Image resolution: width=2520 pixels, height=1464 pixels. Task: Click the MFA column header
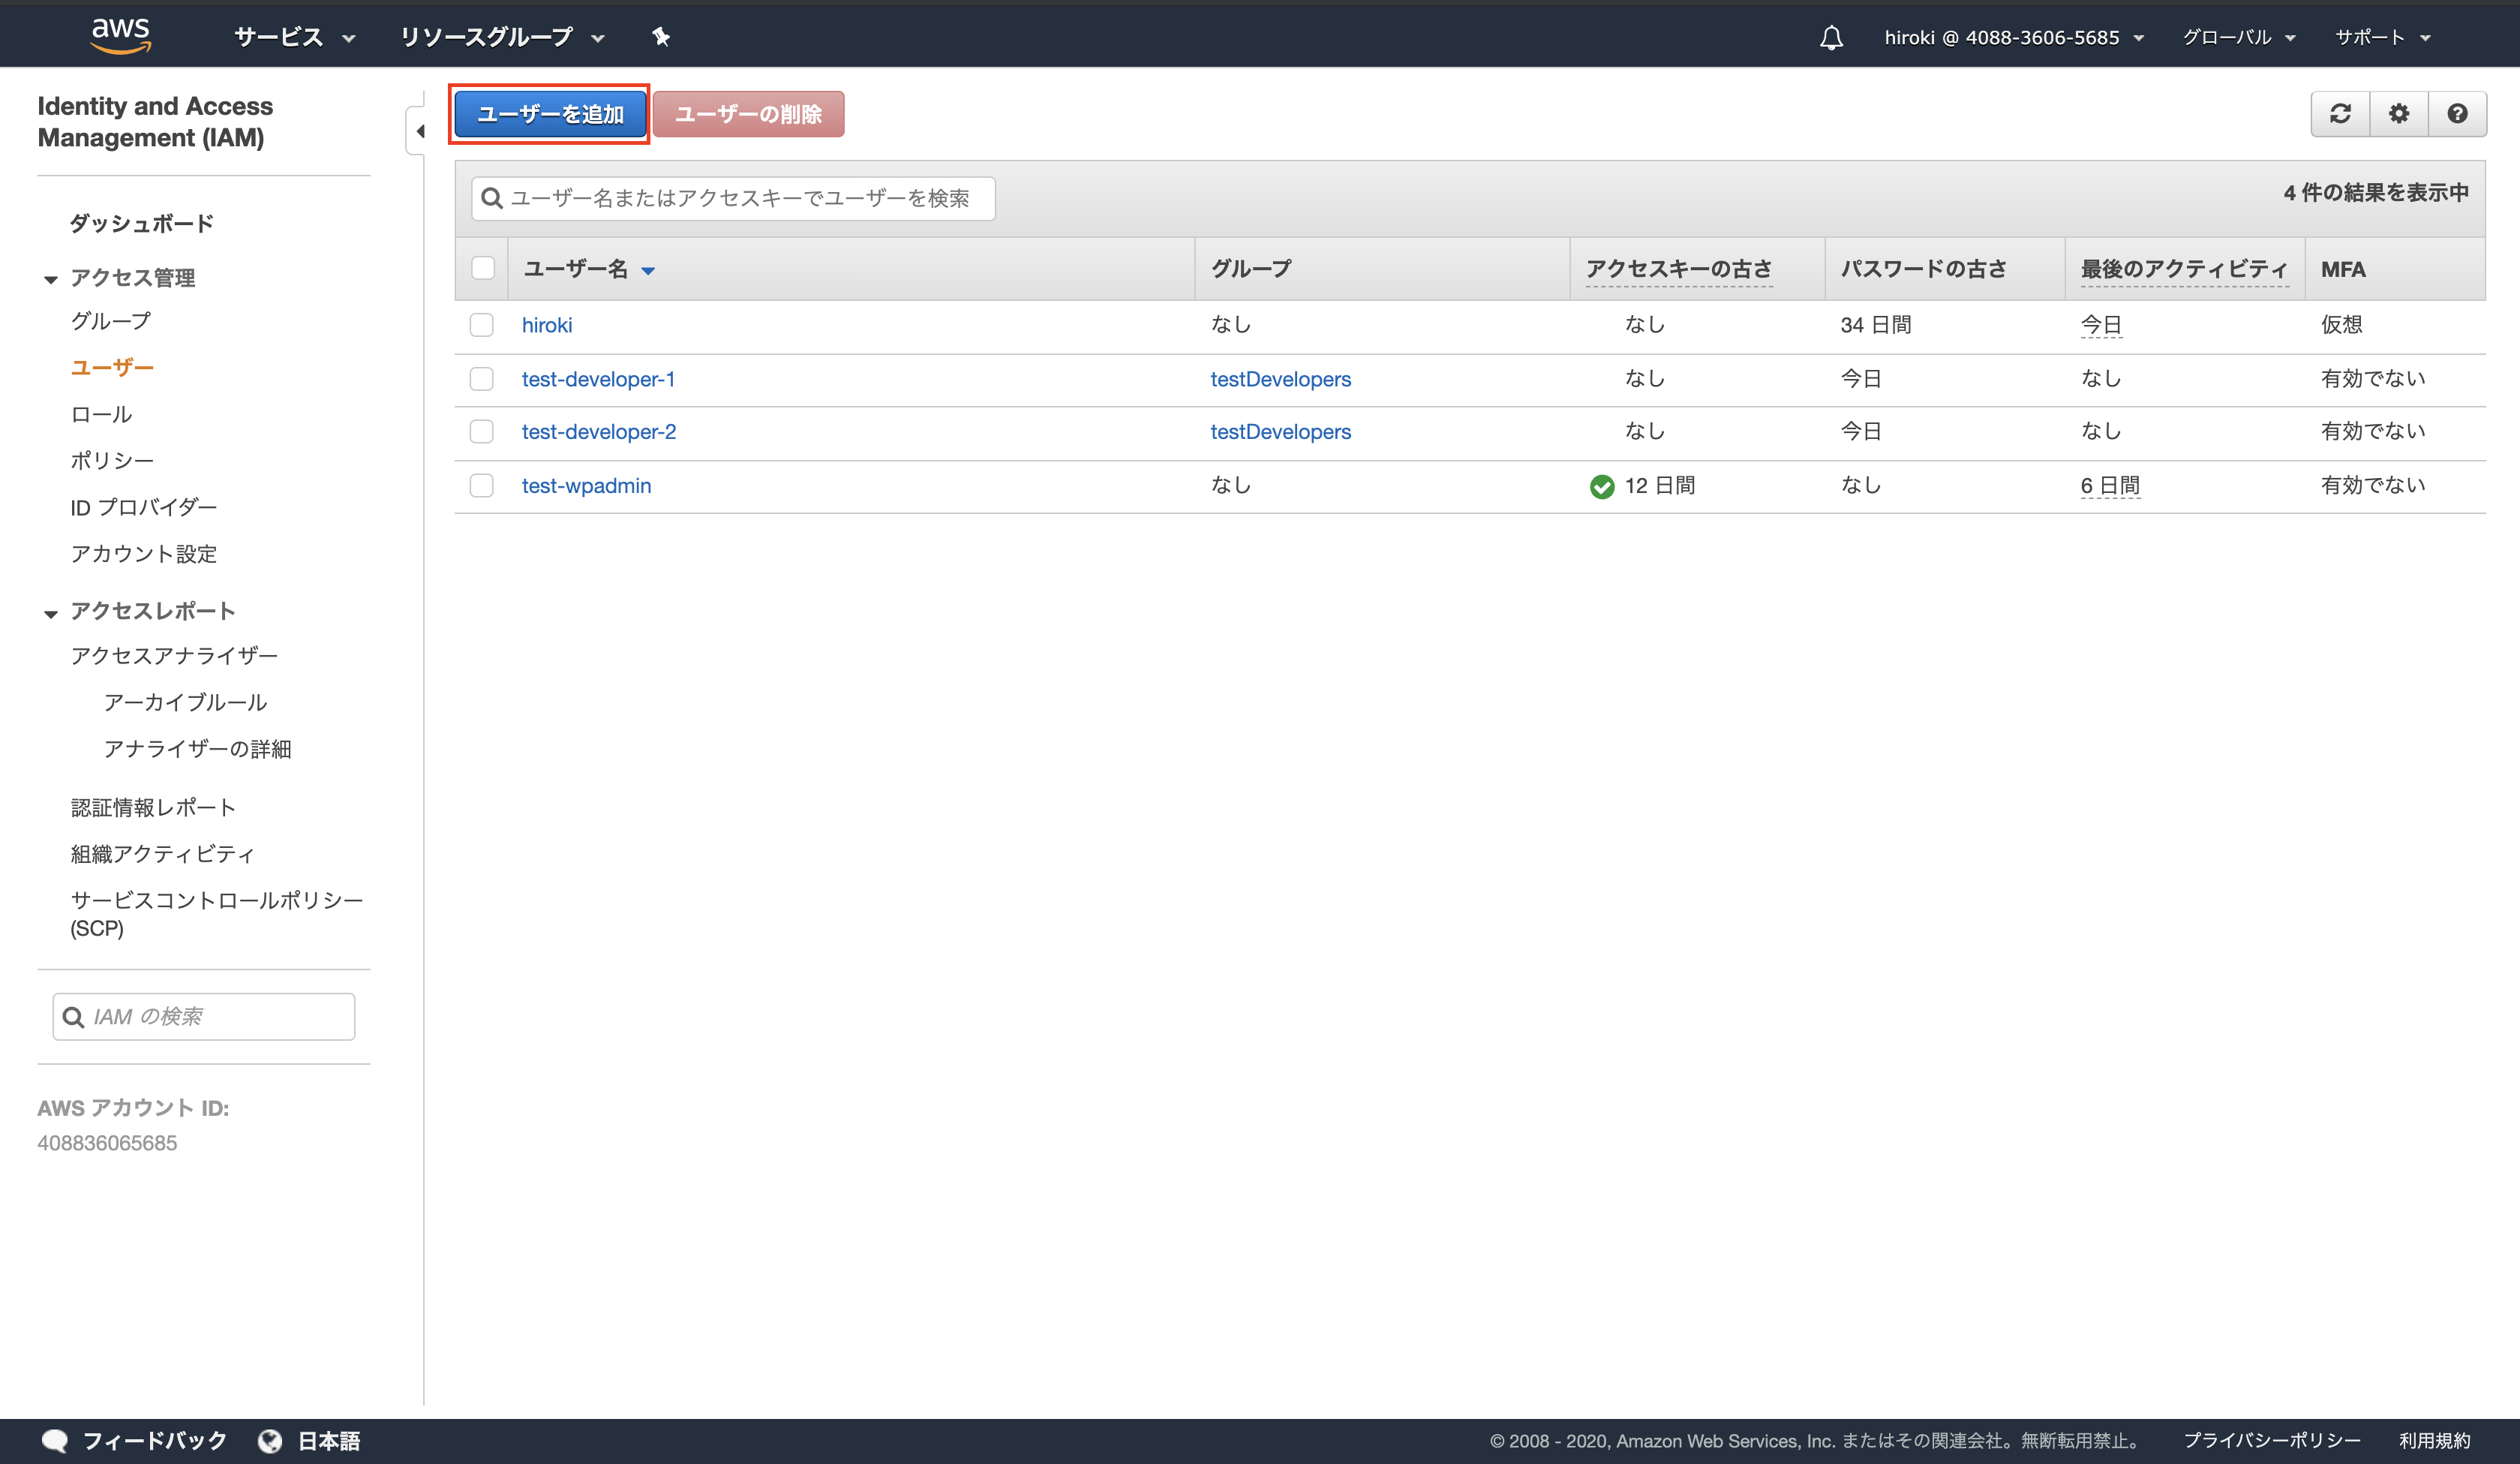pyautogui.click(x=2343, y=270)
